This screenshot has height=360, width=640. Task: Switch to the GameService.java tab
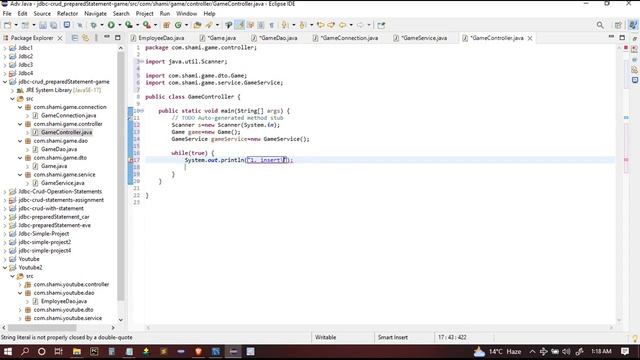[x=420, y=38]
